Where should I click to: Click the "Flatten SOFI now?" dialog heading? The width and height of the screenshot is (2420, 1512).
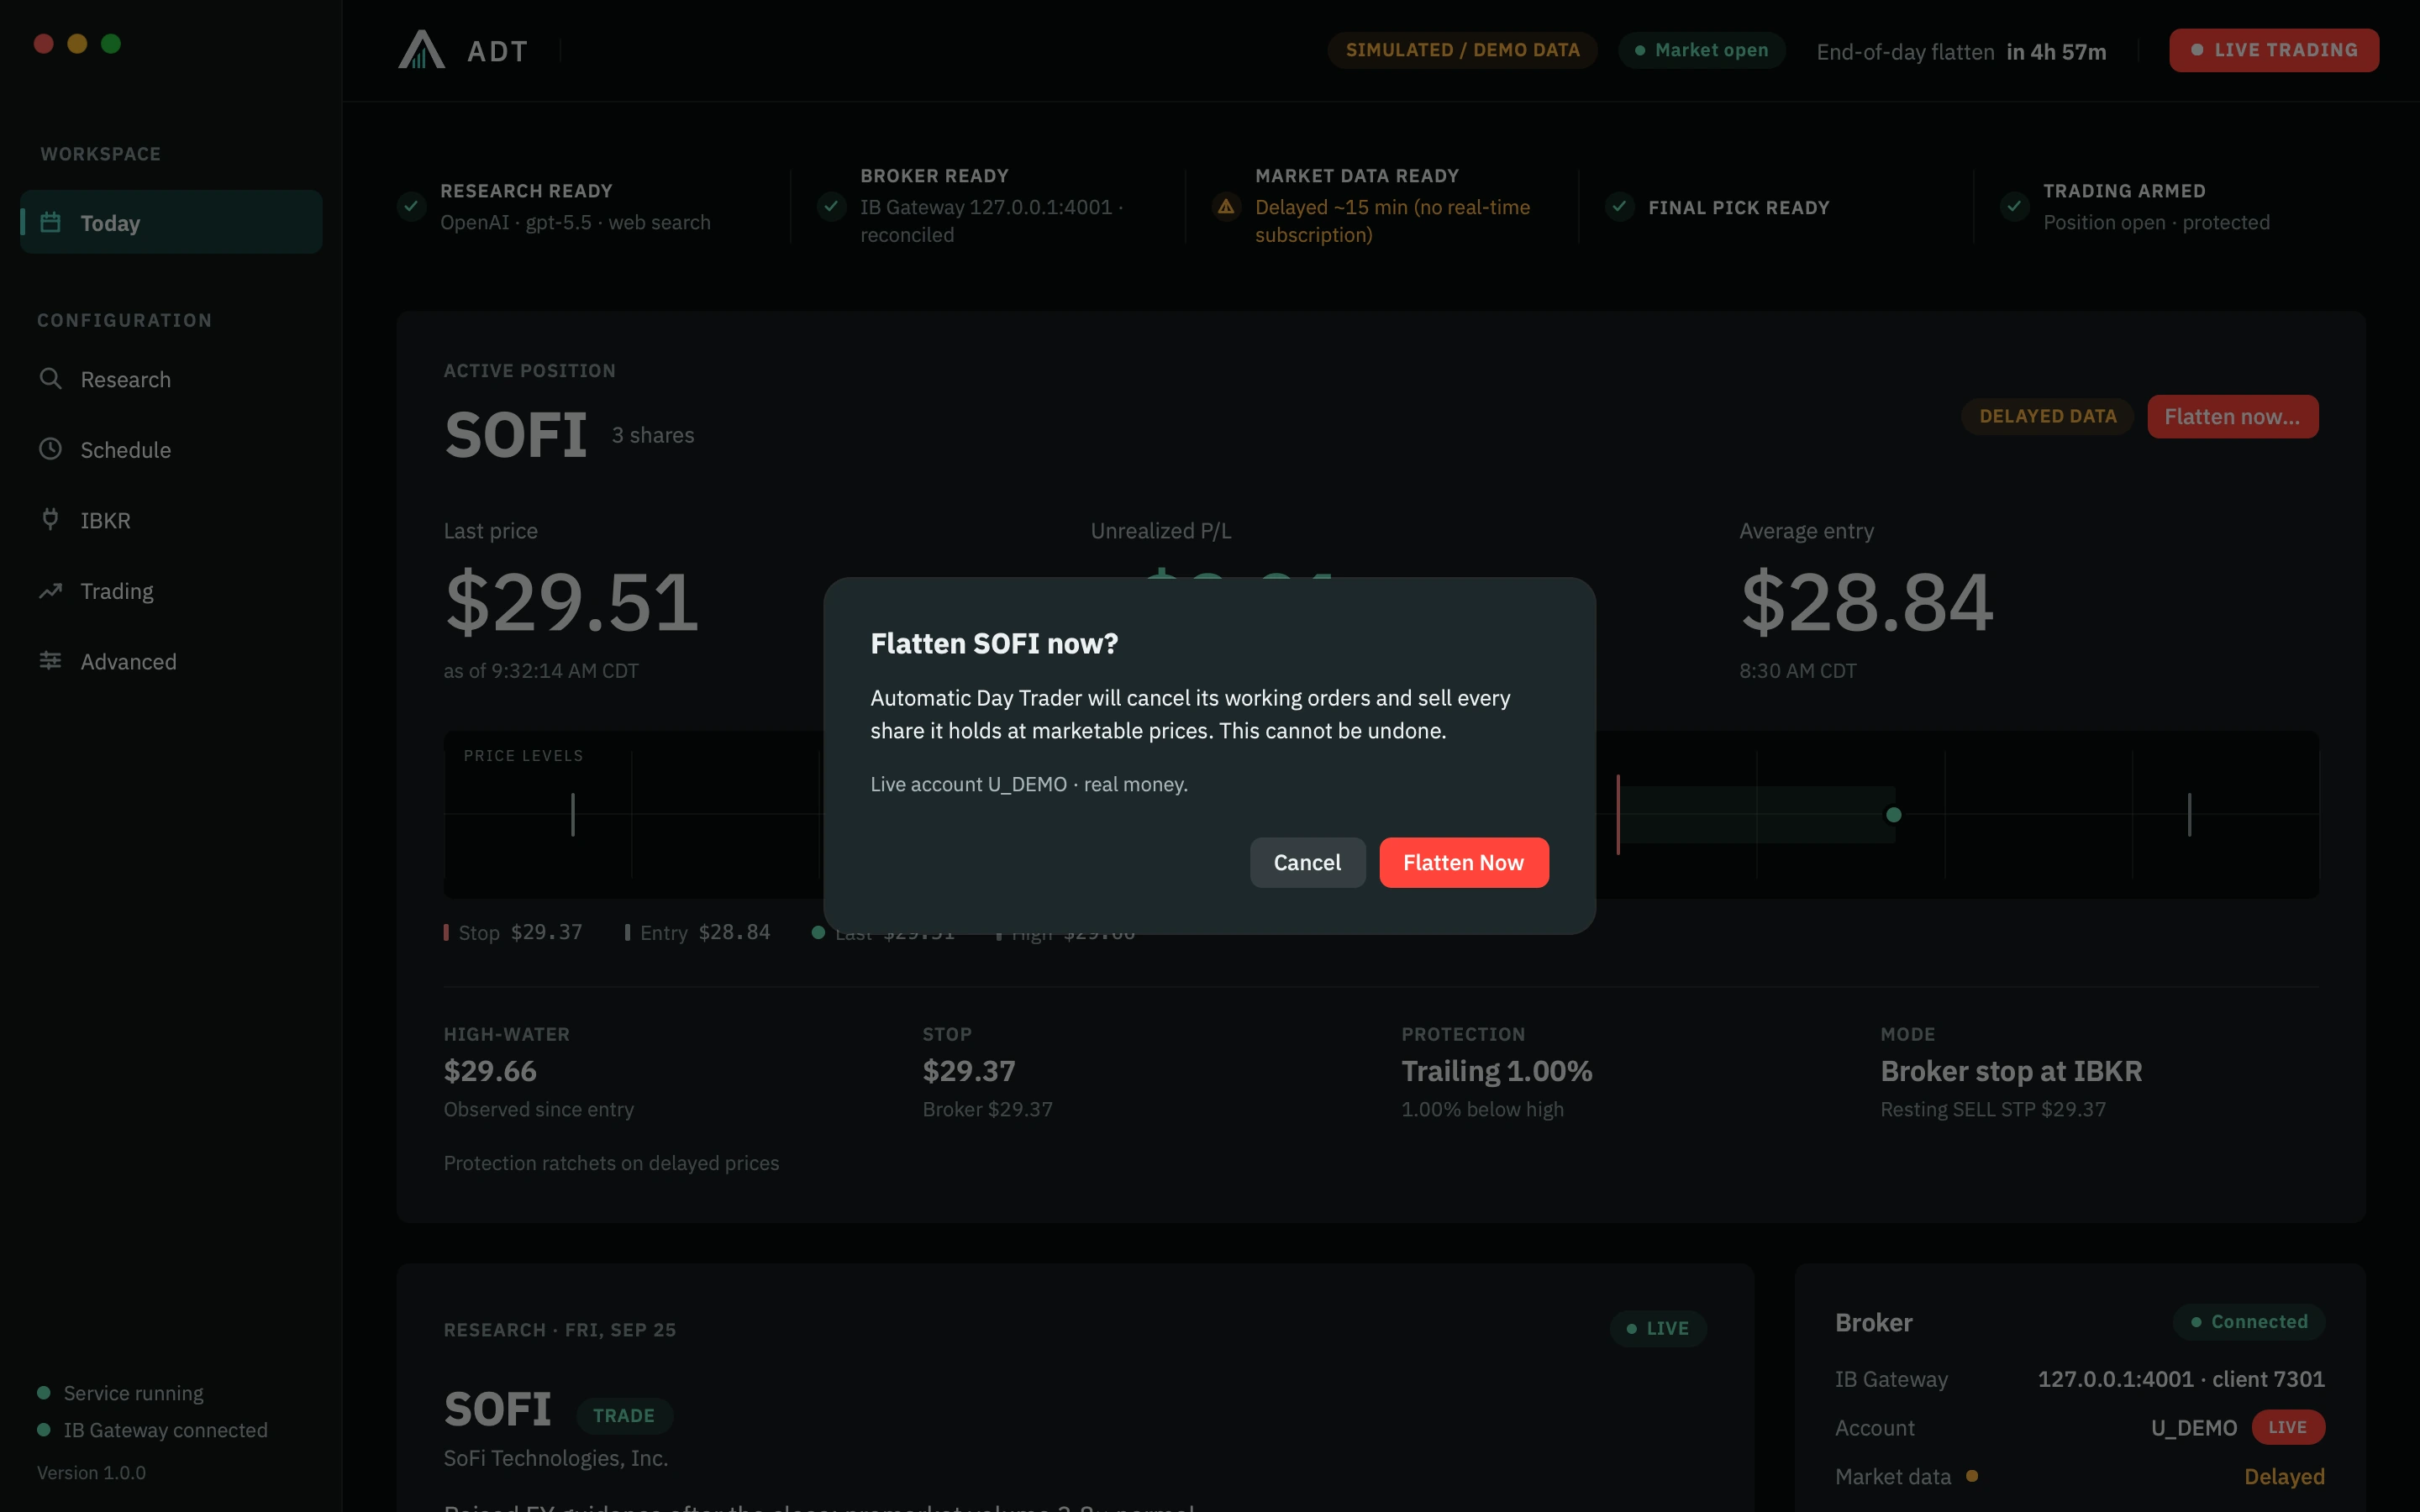[x=994, y=643]
